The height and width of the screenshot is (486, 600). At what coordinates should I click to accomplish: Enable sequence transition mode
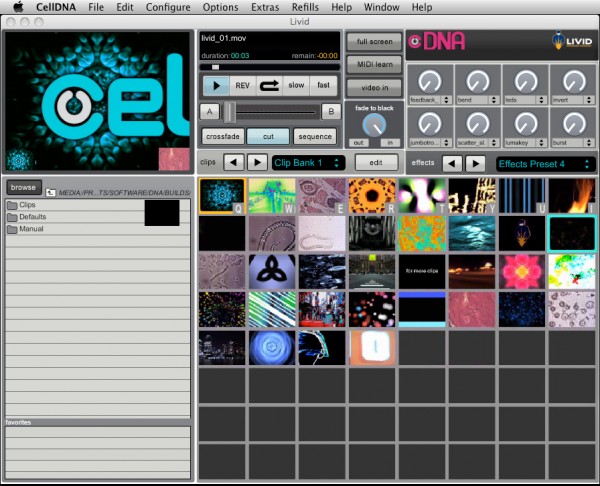315,137
